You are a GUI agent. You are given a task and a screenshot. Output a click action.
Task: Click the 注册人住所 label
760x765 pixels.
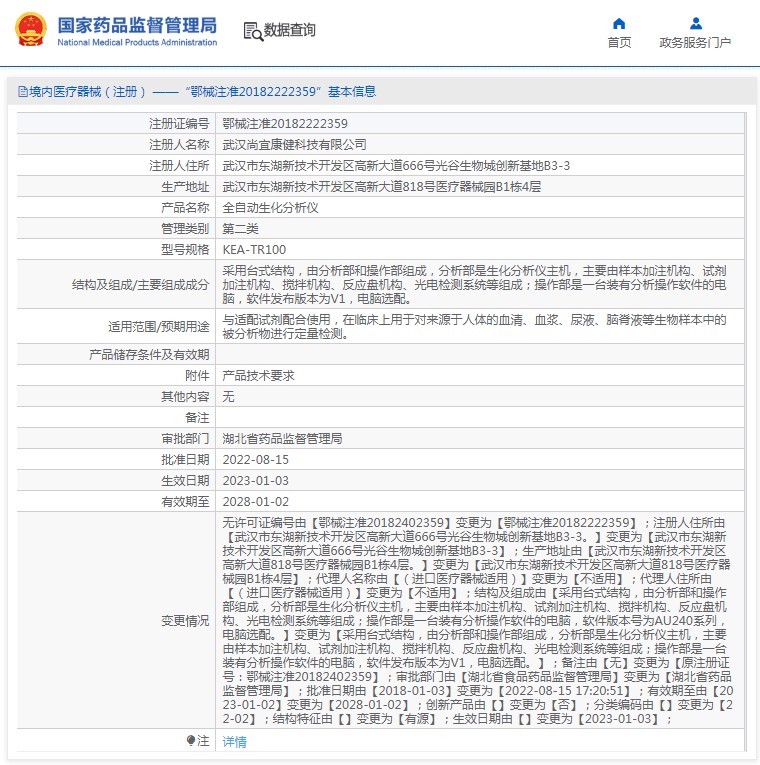[179, 165]
